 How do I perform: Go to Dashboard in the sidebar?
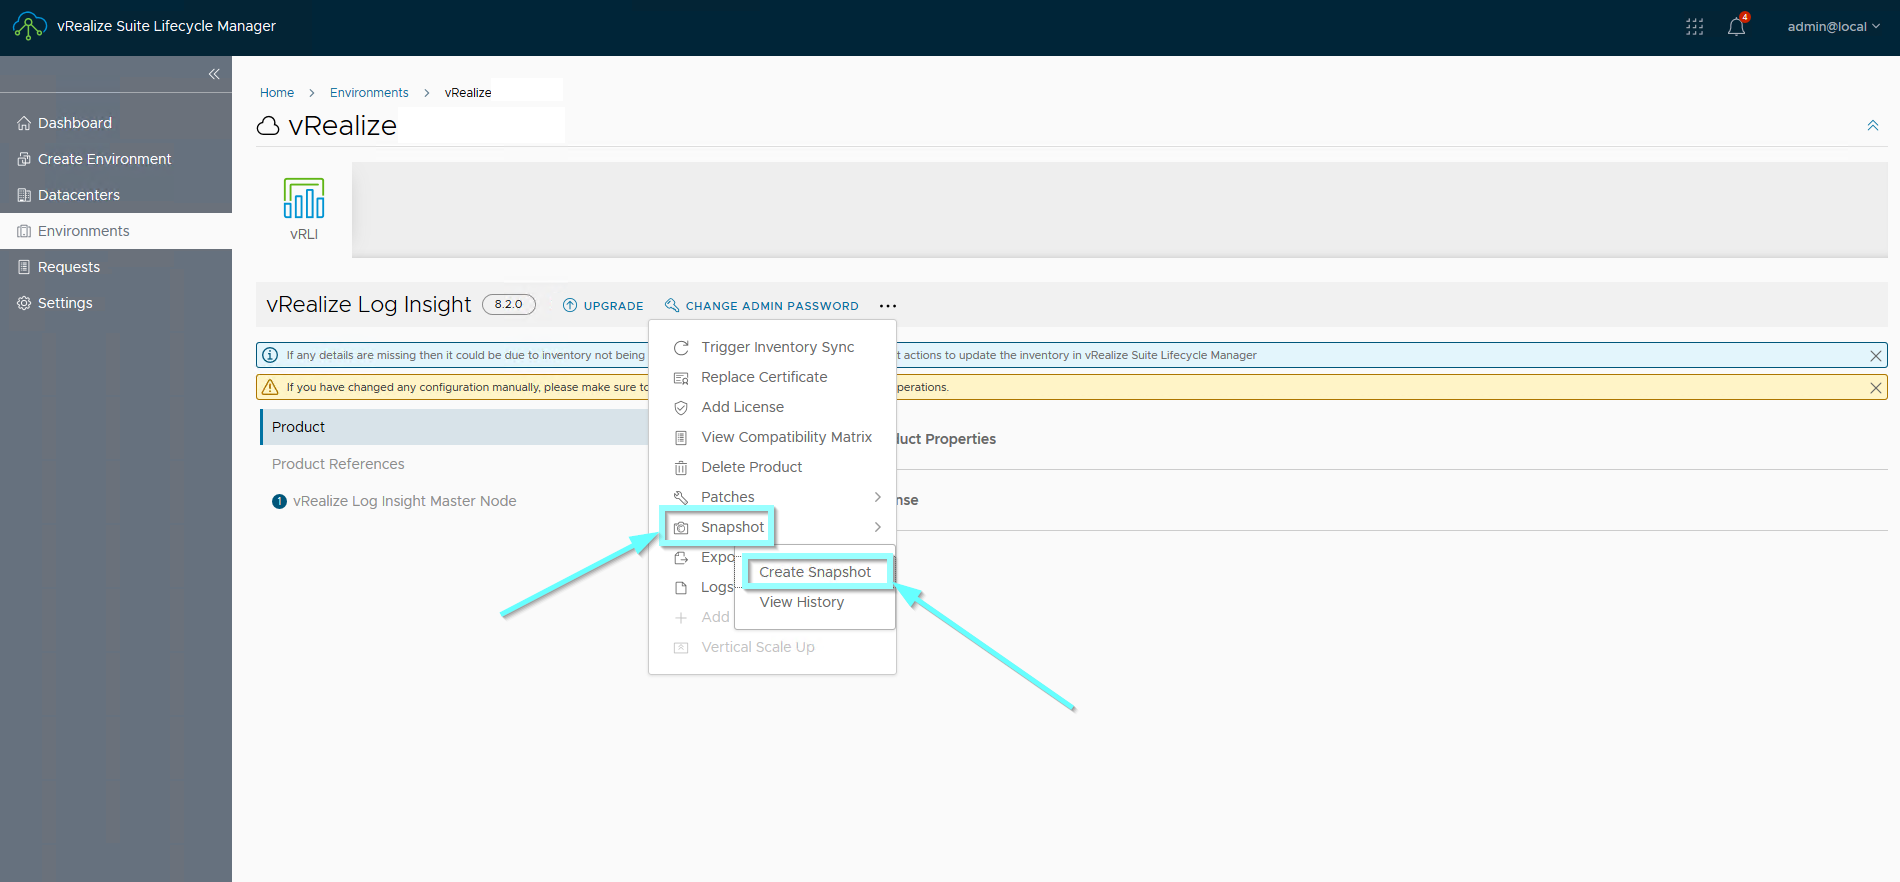coord(116,123)
